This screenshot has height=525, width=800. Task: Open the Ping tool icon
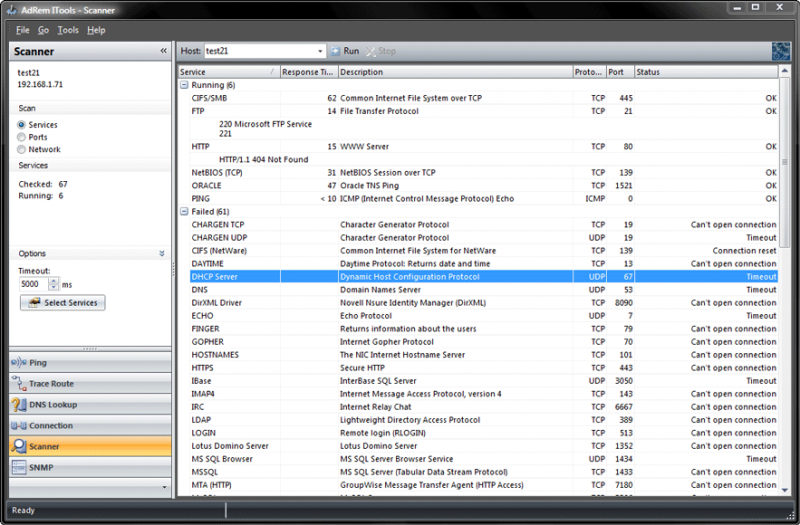coord(18,363)
